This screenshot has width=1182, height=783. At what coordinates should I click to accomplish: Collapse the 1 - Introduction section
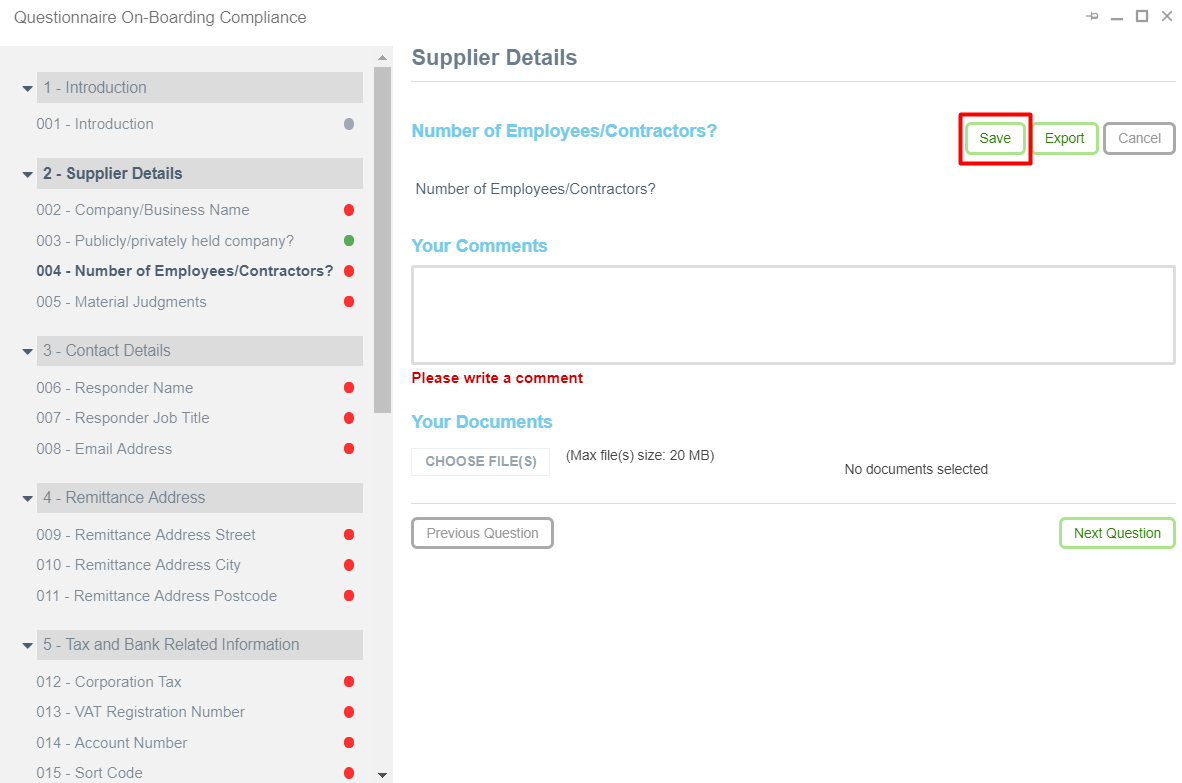pos(28,88)
